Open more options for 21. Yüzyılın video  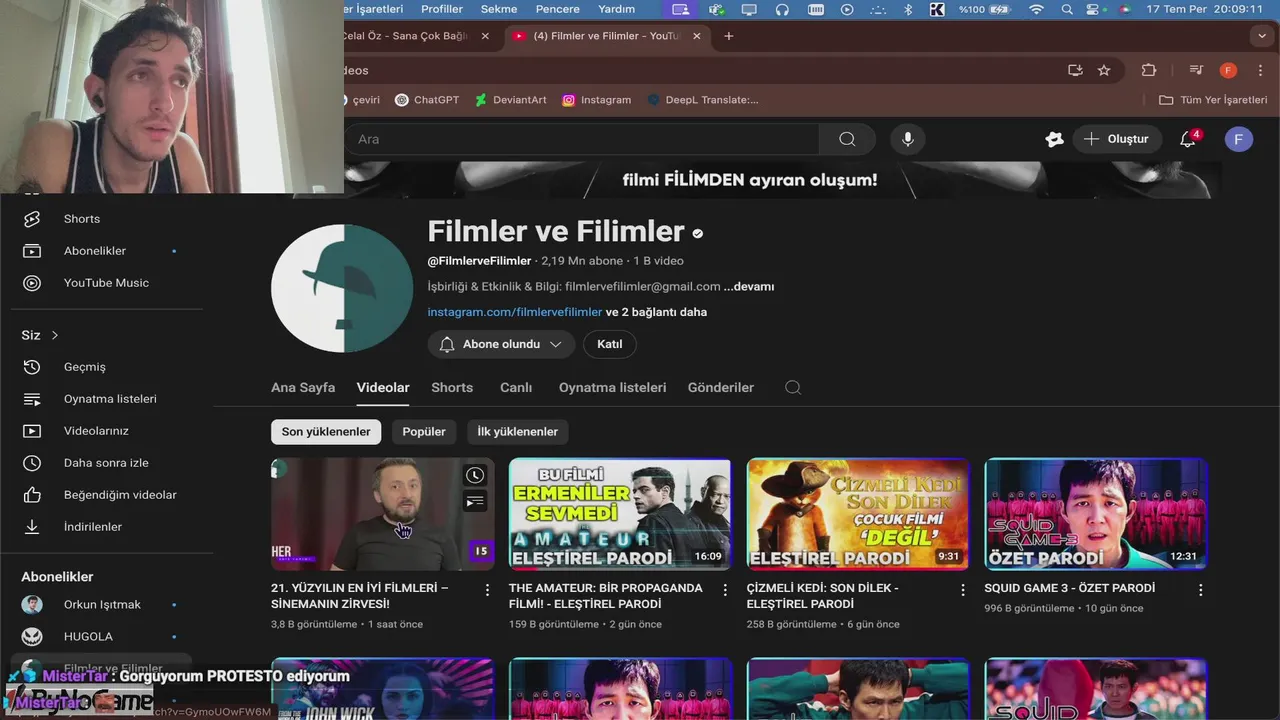point(488,590)
